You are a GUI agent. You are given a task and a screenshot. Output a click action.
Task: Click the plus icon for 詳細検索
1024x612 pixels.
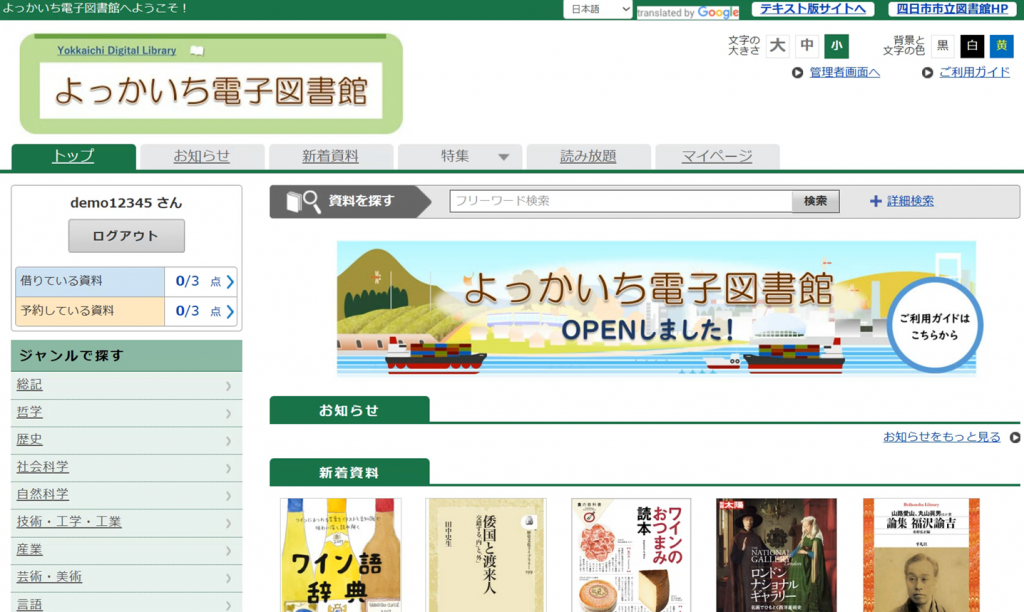click(x=876, y=201)
